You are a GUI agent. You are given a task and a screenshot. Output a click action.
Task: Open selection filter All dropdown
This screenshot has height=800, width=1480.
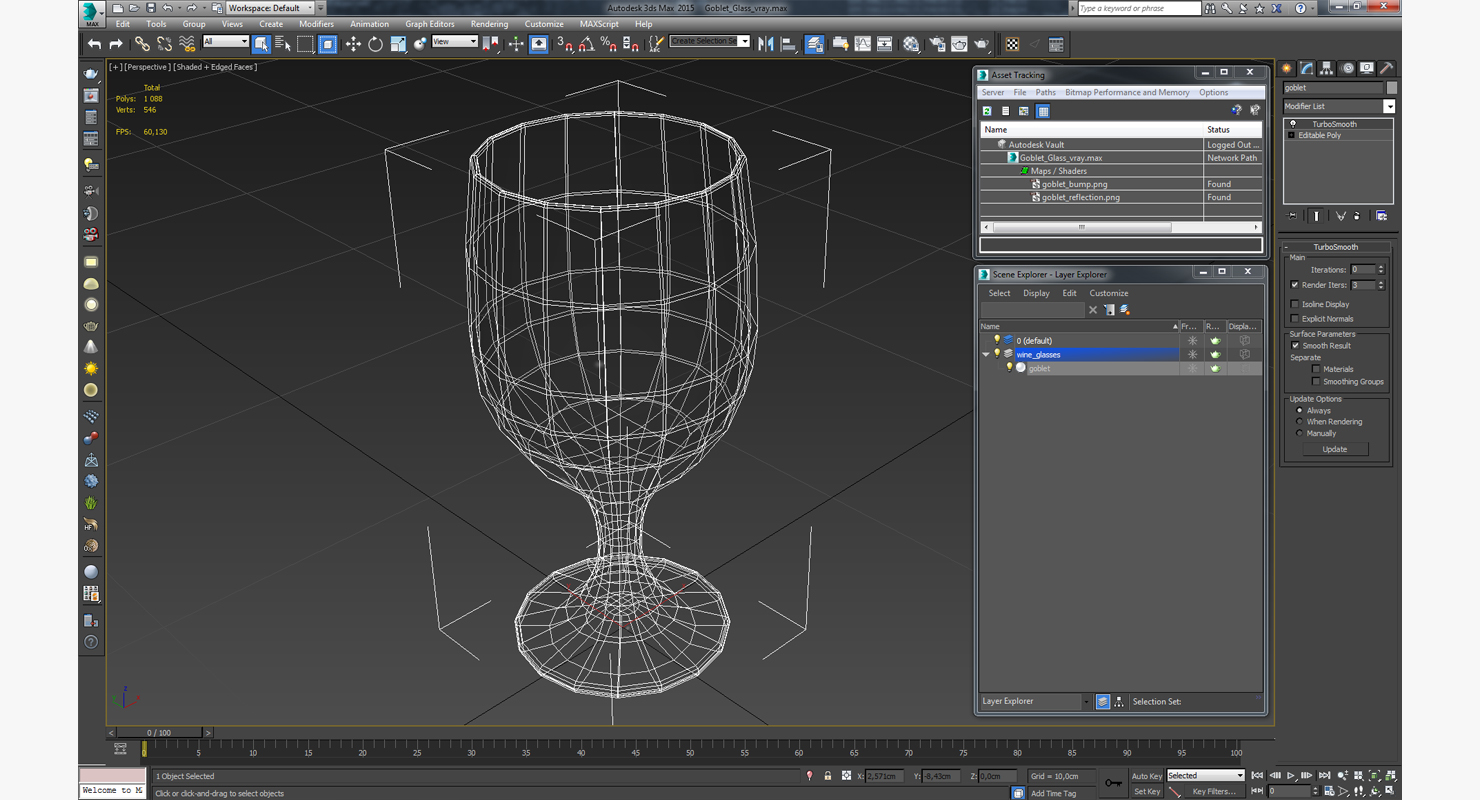click(x=225, y=42)
